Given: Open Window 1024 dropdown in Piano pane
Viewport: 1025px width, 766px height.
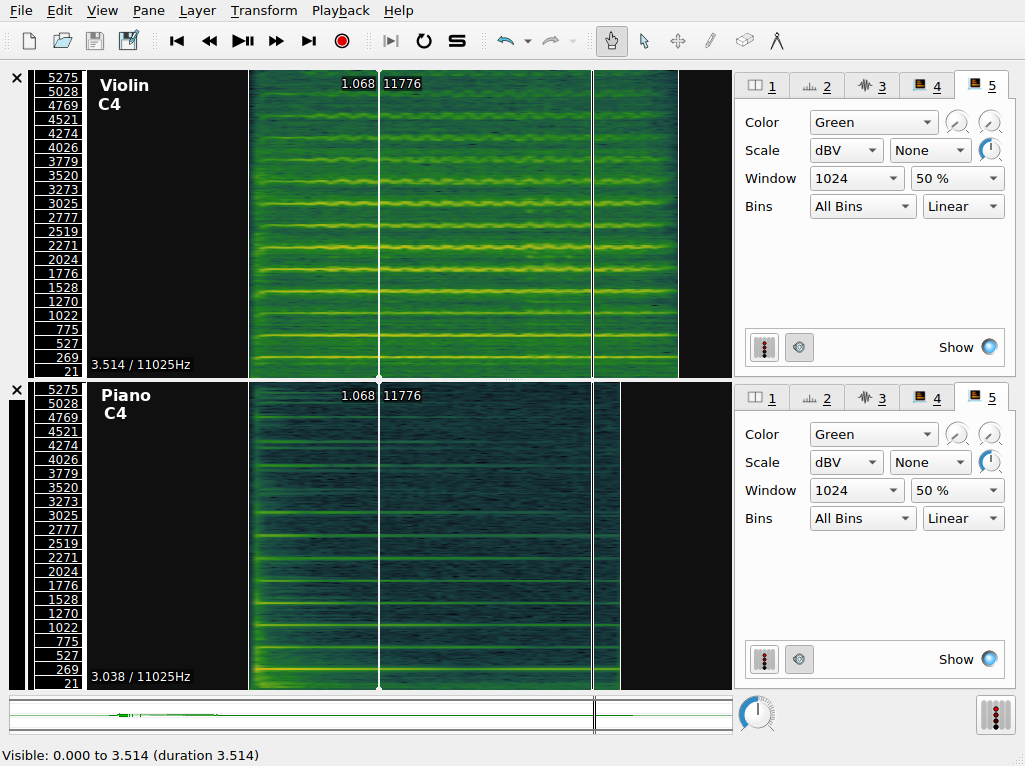Looking at the screenshot, I should [856, 490].
